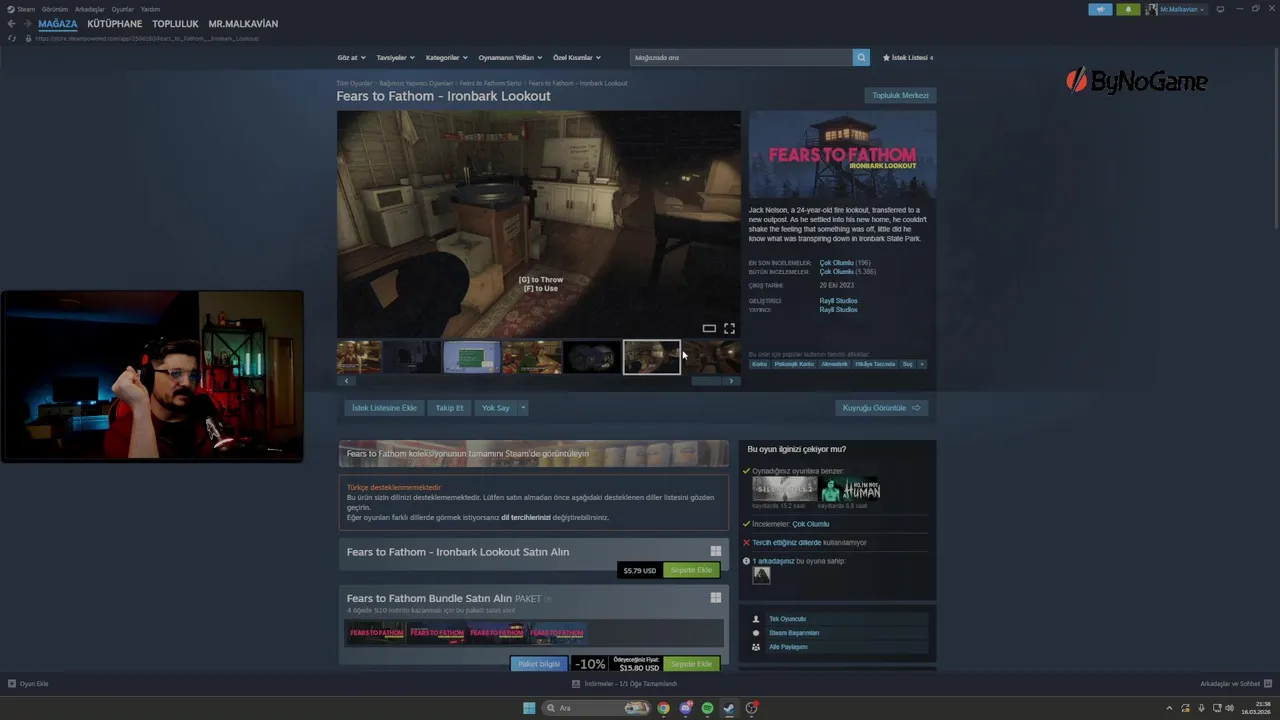The width and height of the screenshot is (1280, 720).
Task: Click the Steam Başarımları achievements icon
Action: 756,633
